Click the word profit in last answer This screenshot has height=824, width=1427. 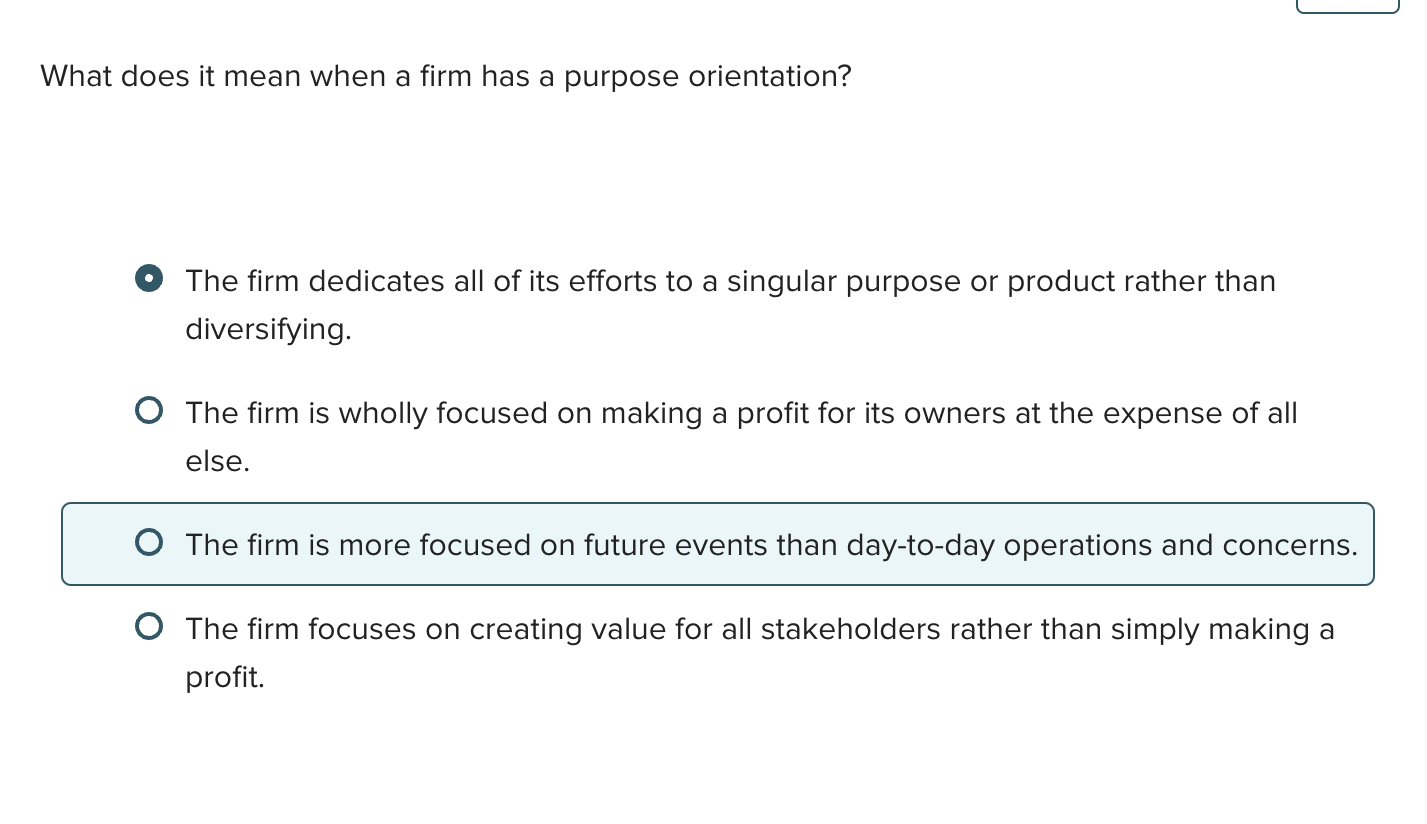click(x=222, y=677)
